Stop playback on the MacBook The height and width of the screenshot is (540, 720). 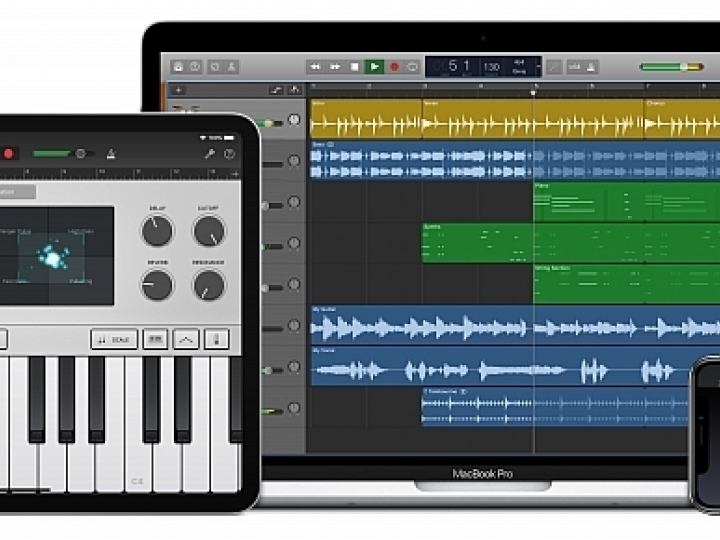[x=354, y=67]
